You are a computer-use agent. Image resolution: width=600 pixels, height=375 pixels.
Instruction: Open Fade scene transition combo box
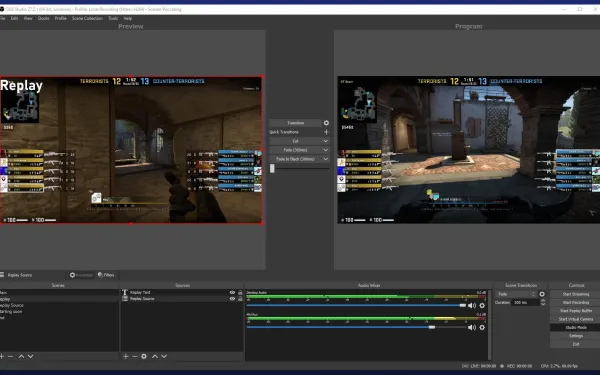pos(516,294)
